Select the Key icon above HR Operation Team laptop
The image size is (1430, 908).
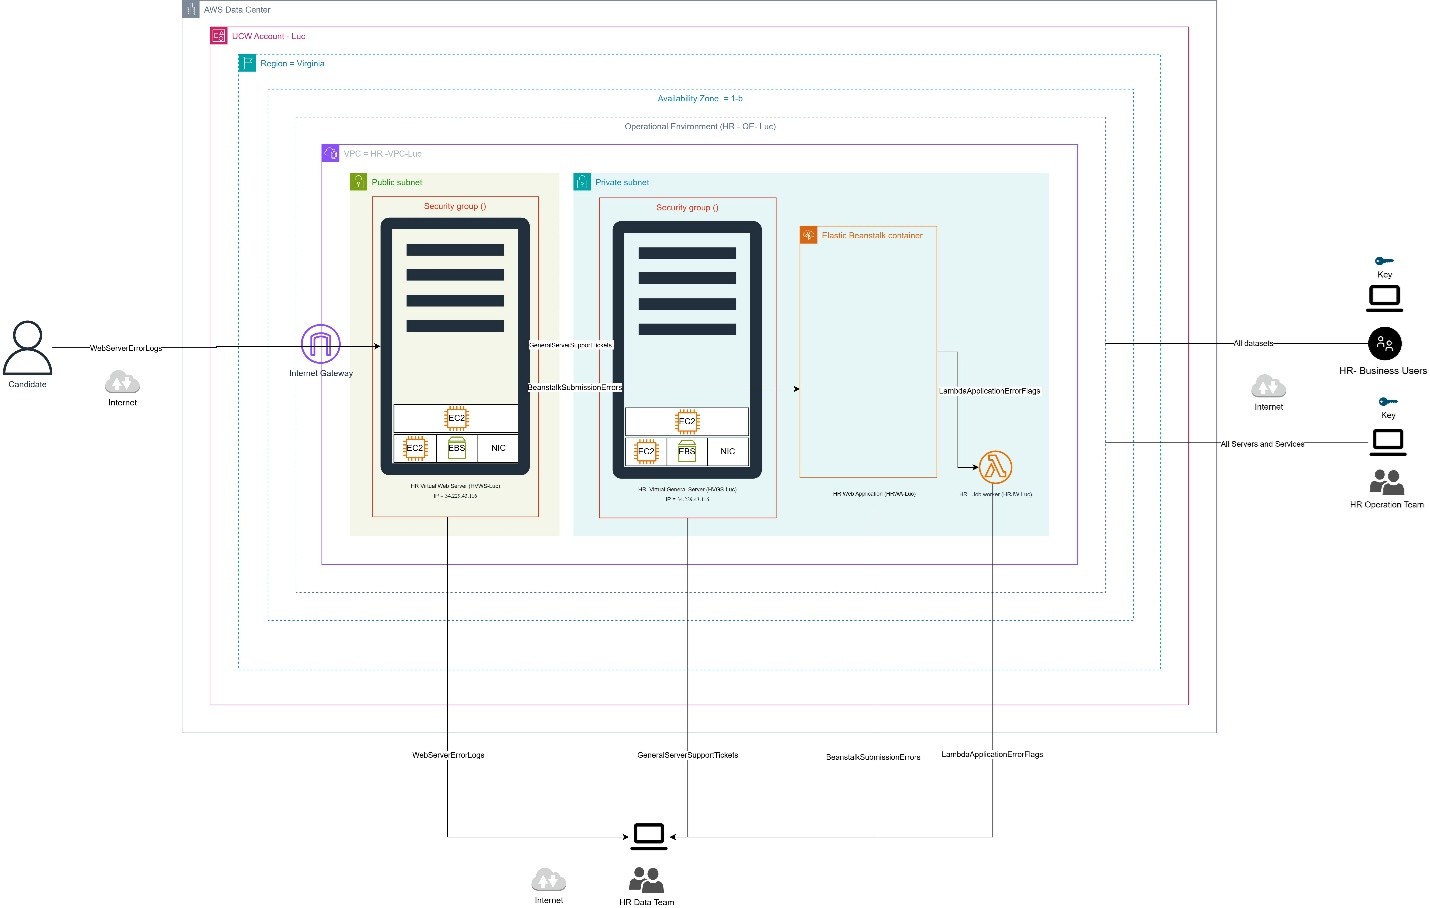(1388, 402)
